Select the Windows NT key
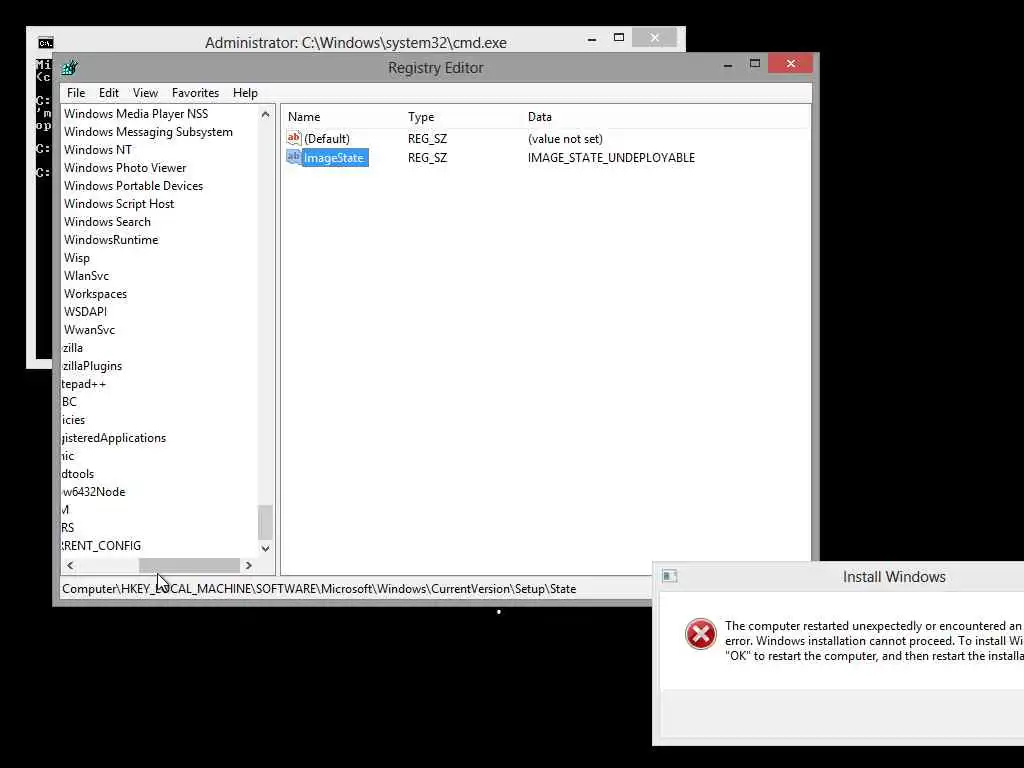 coord(98,150)
